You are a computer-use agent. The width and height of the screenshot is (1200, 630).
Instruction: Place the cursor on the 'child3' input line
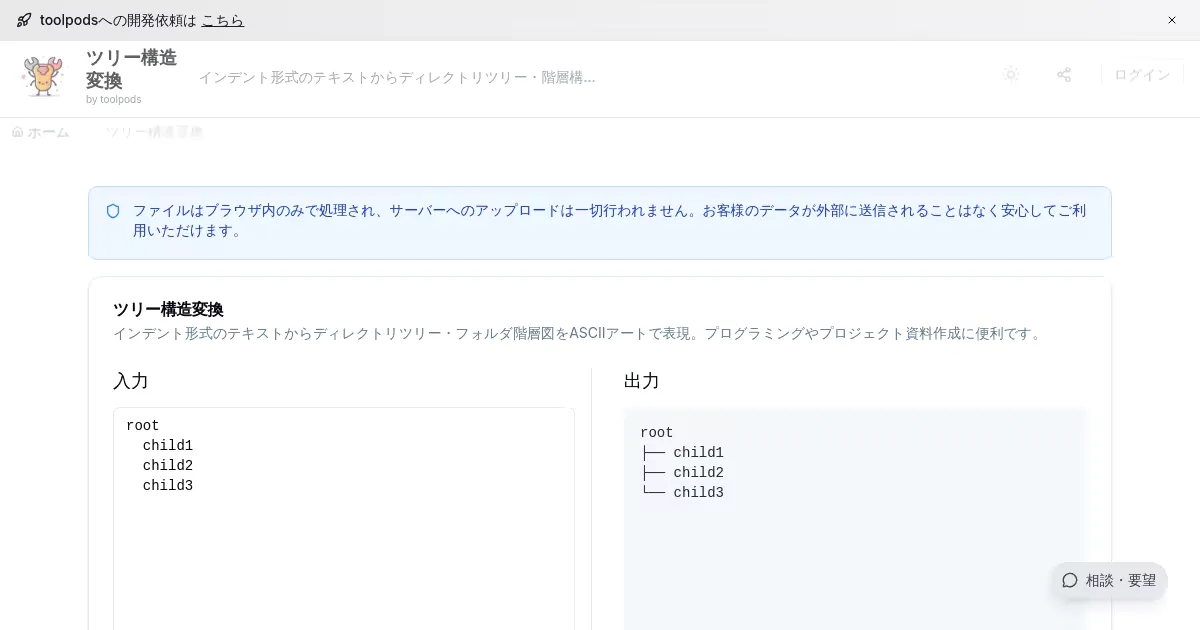[x=168, y=486]
